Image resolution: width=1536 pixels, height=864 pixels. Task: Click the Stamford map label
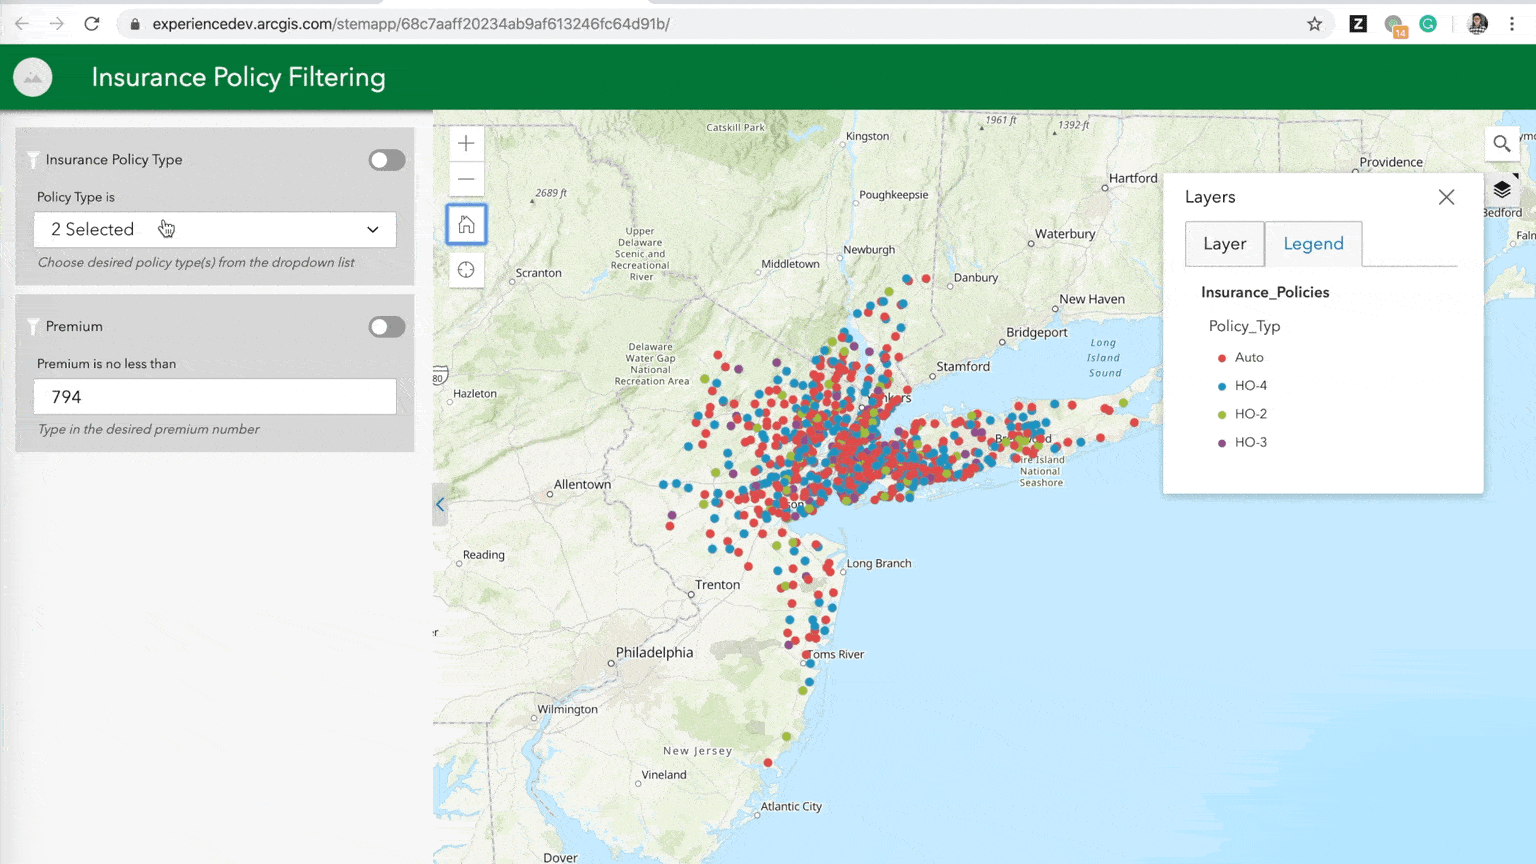click(x=963, y=367)
